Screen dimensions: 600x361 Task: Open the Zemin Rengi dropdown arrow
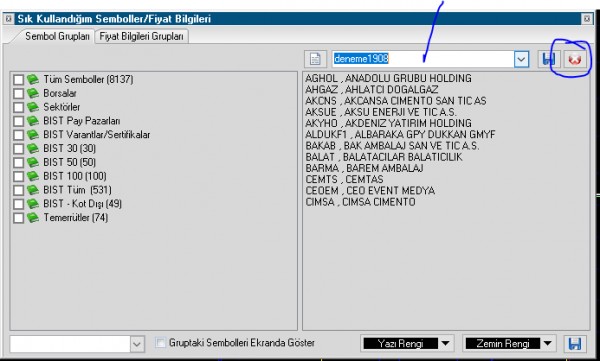(x=547, y=343)
